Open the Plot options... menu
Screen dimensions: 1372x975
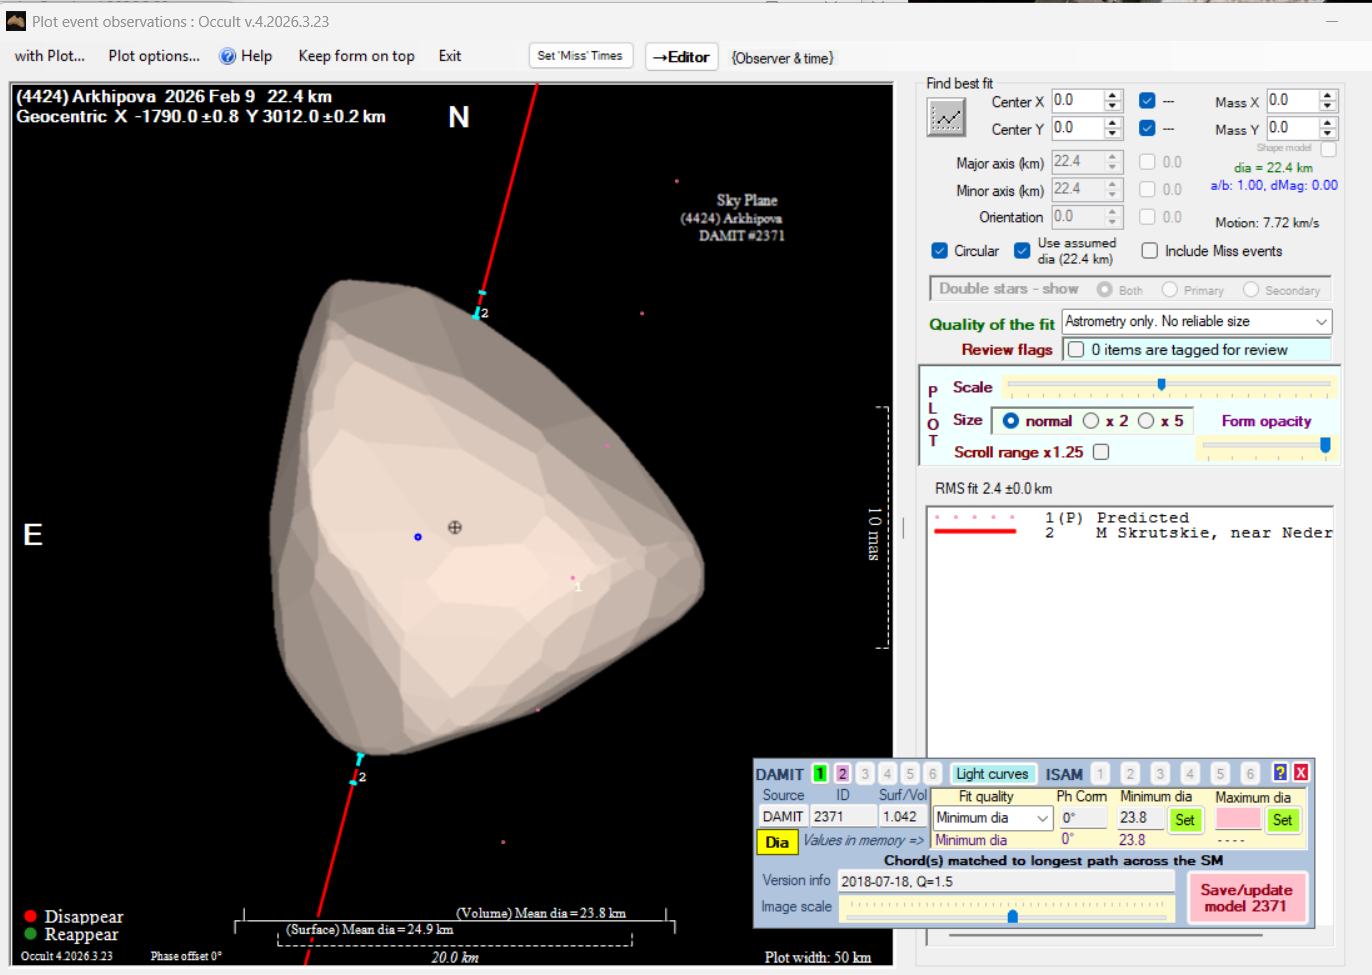pyautogui.click(x=154, y=56)
